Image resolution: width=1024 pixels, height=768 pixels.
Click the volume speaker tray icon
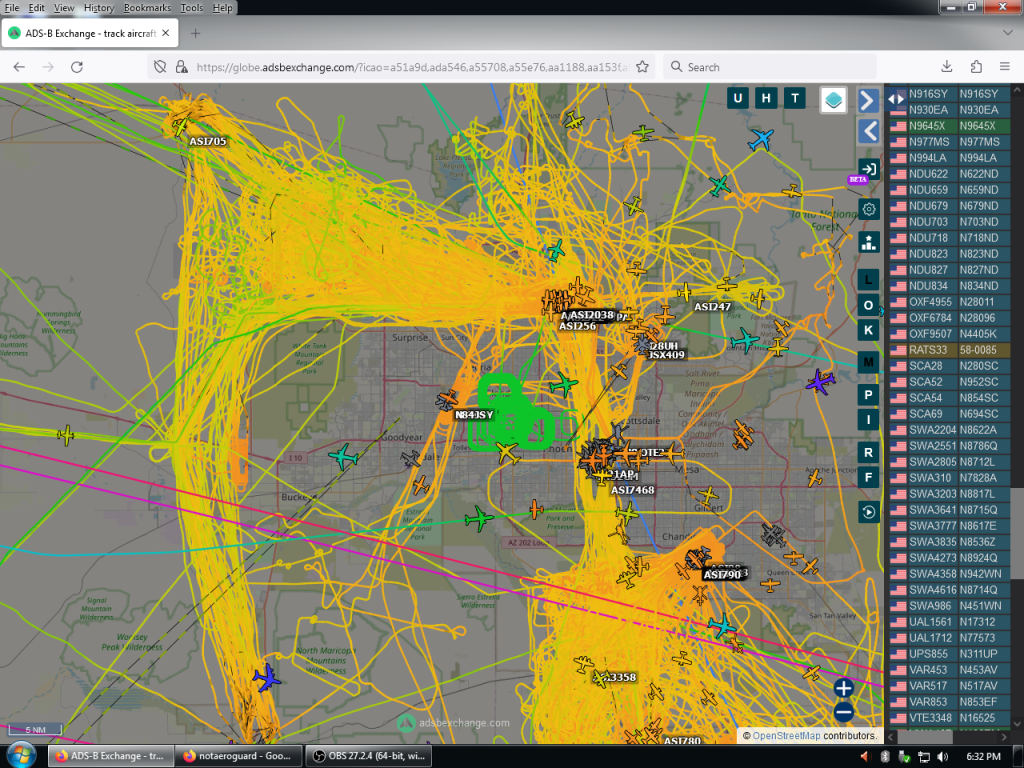tap(942, 756)
